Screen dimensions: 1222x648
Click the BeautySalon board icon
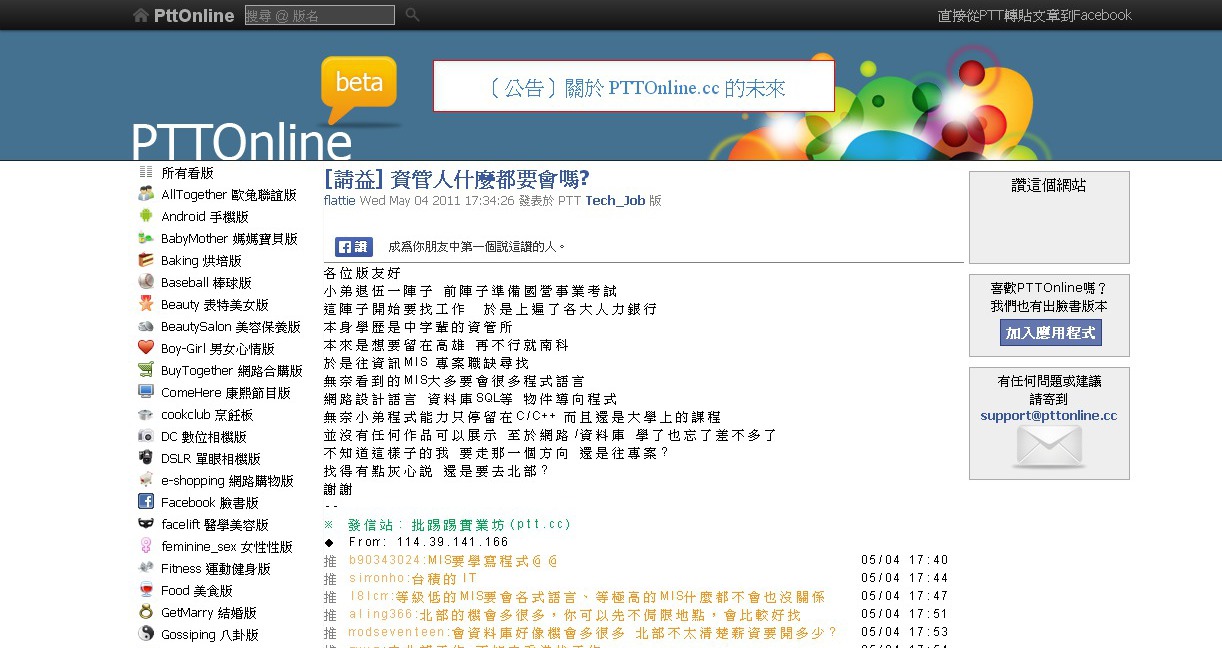(x=146, y=326)
